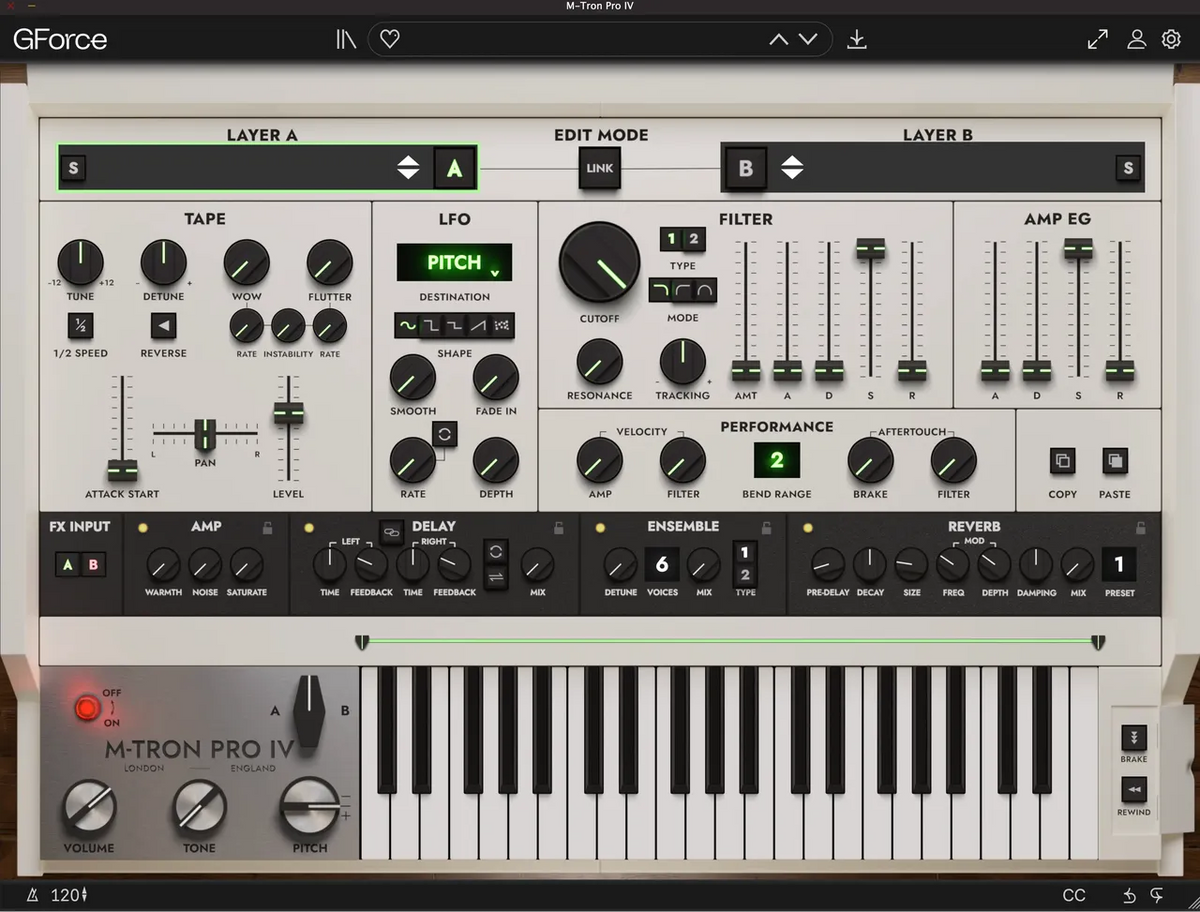
Task: Click the Bend Range value 2
Action: click(777, 461)
